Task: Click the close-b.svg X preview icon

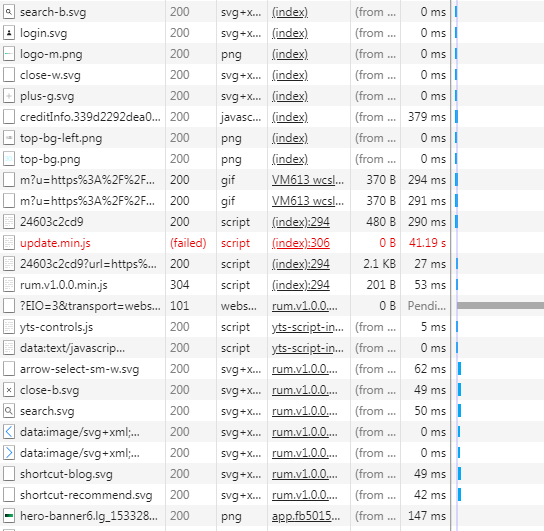Action: [x=9, y=390]
